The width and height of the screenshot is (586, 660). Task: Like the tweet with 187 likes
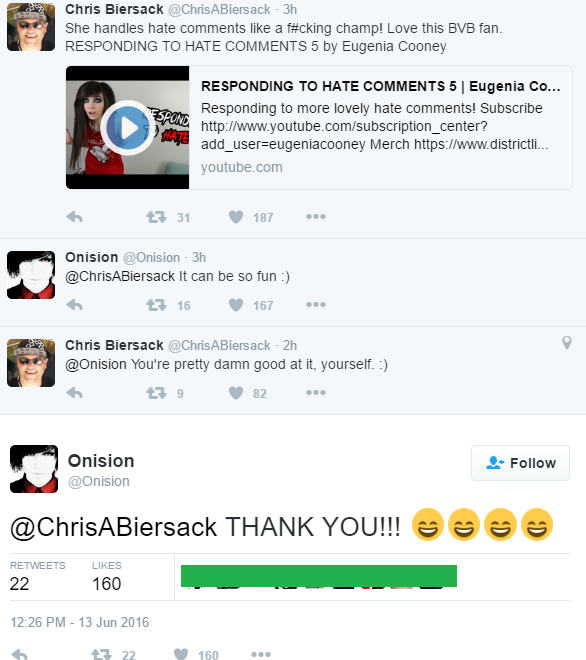236,217
